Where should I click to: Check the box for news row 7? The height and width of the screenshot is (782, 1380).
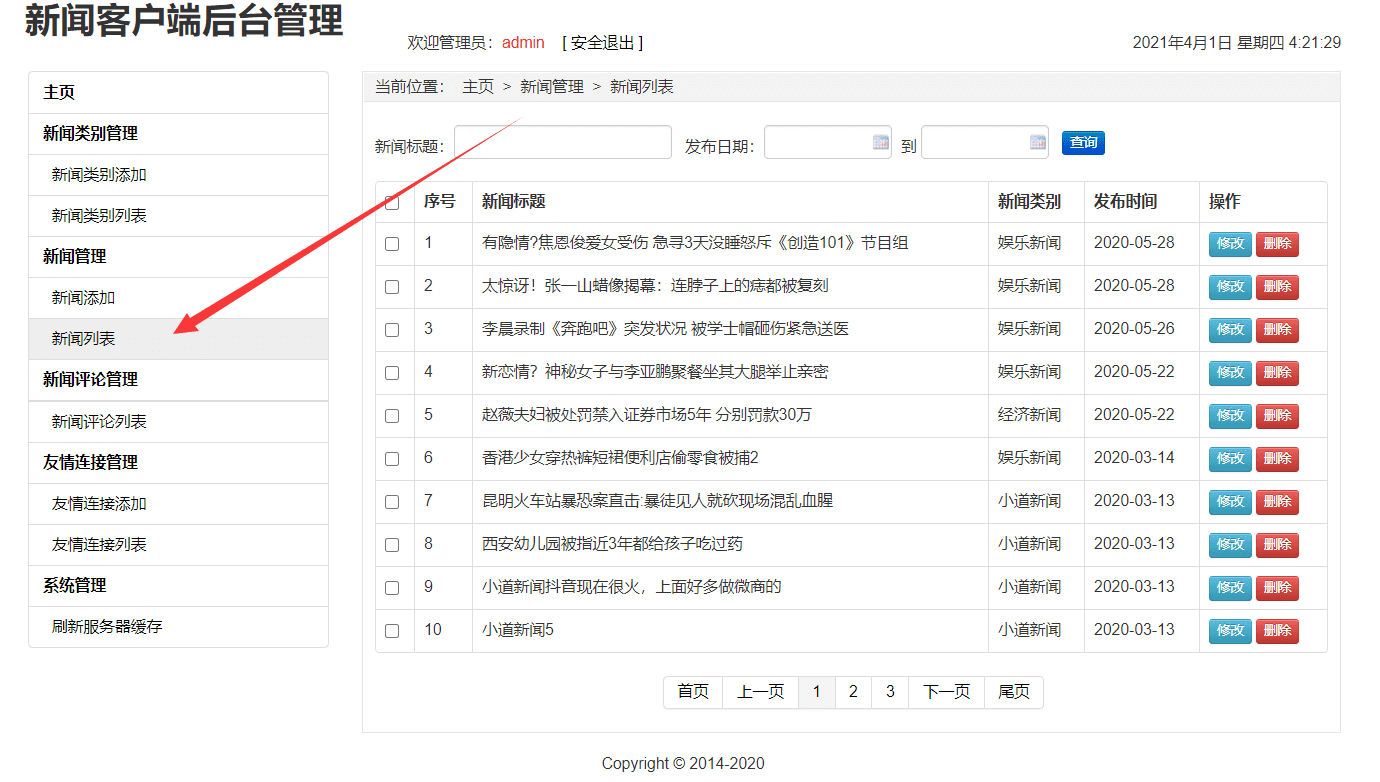pyautogui.click(x=392, y=502)
